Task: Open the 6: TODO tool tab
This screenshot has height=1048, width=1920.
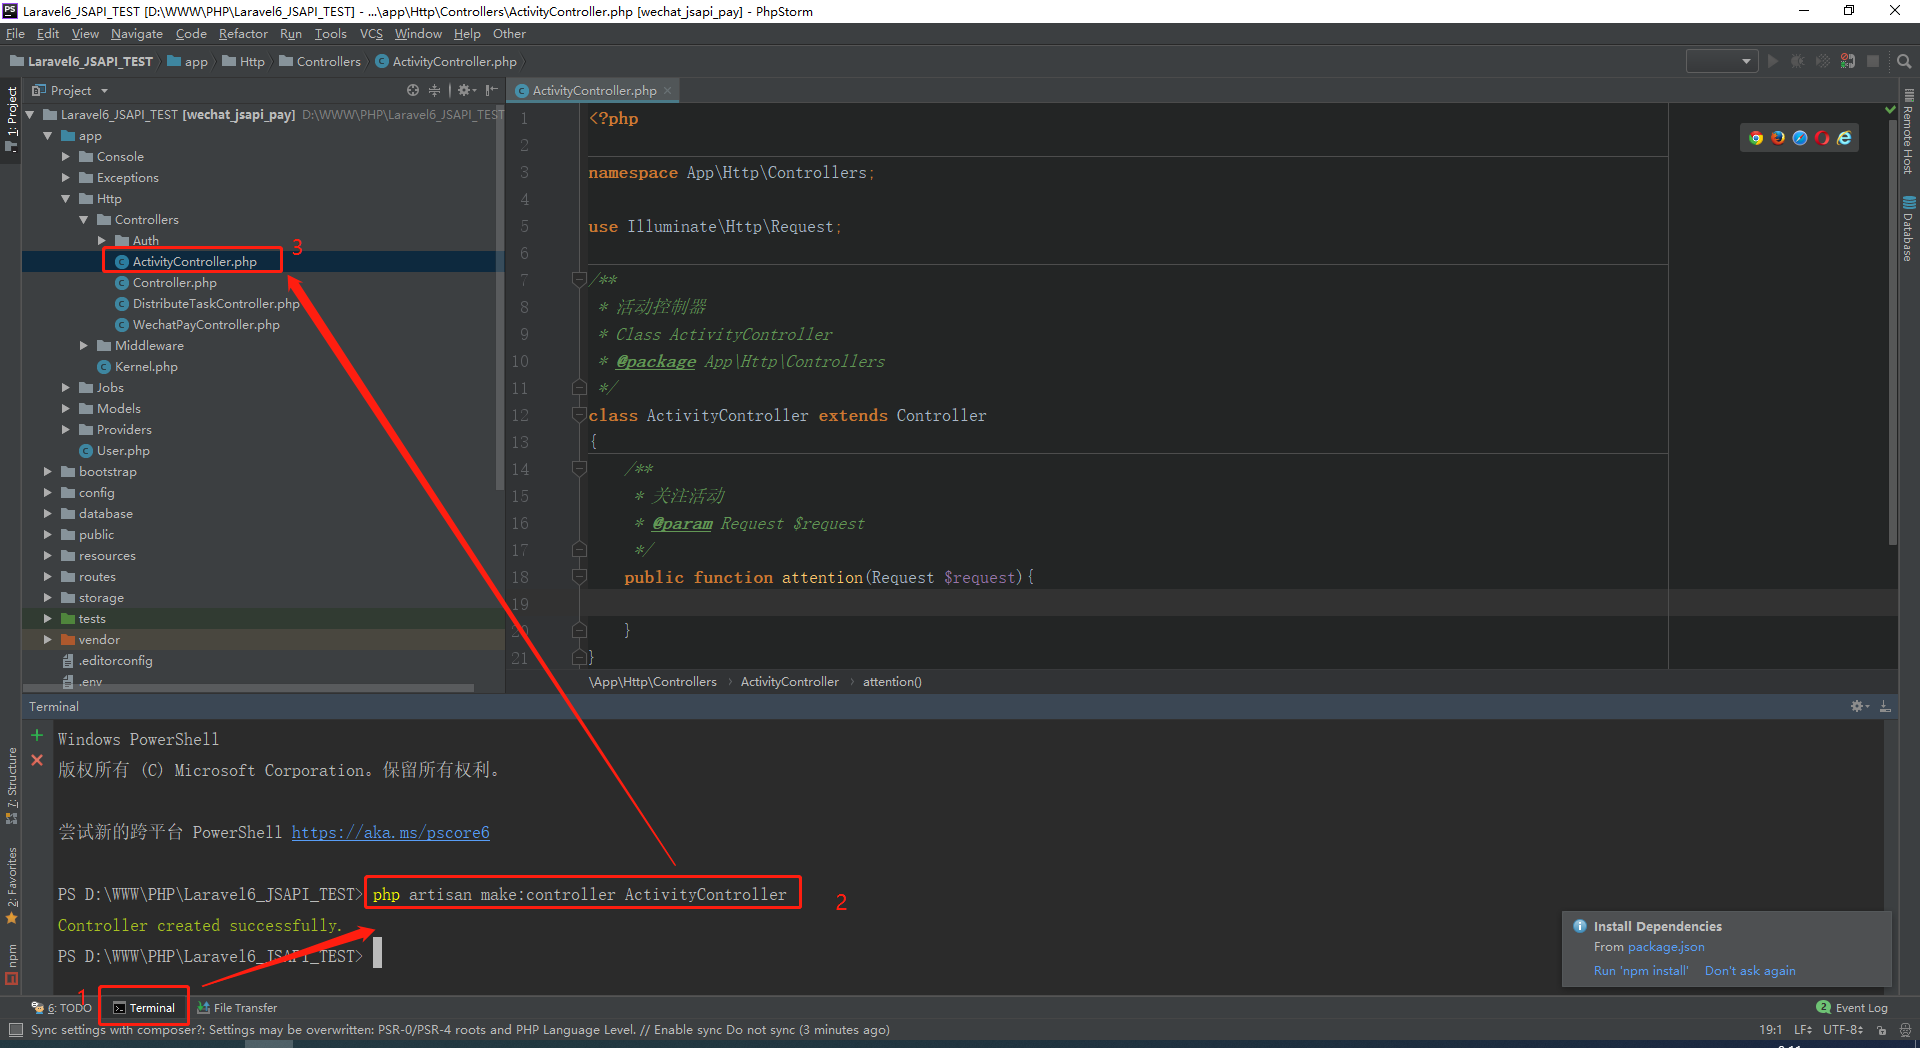Action: pos(62,1008)
